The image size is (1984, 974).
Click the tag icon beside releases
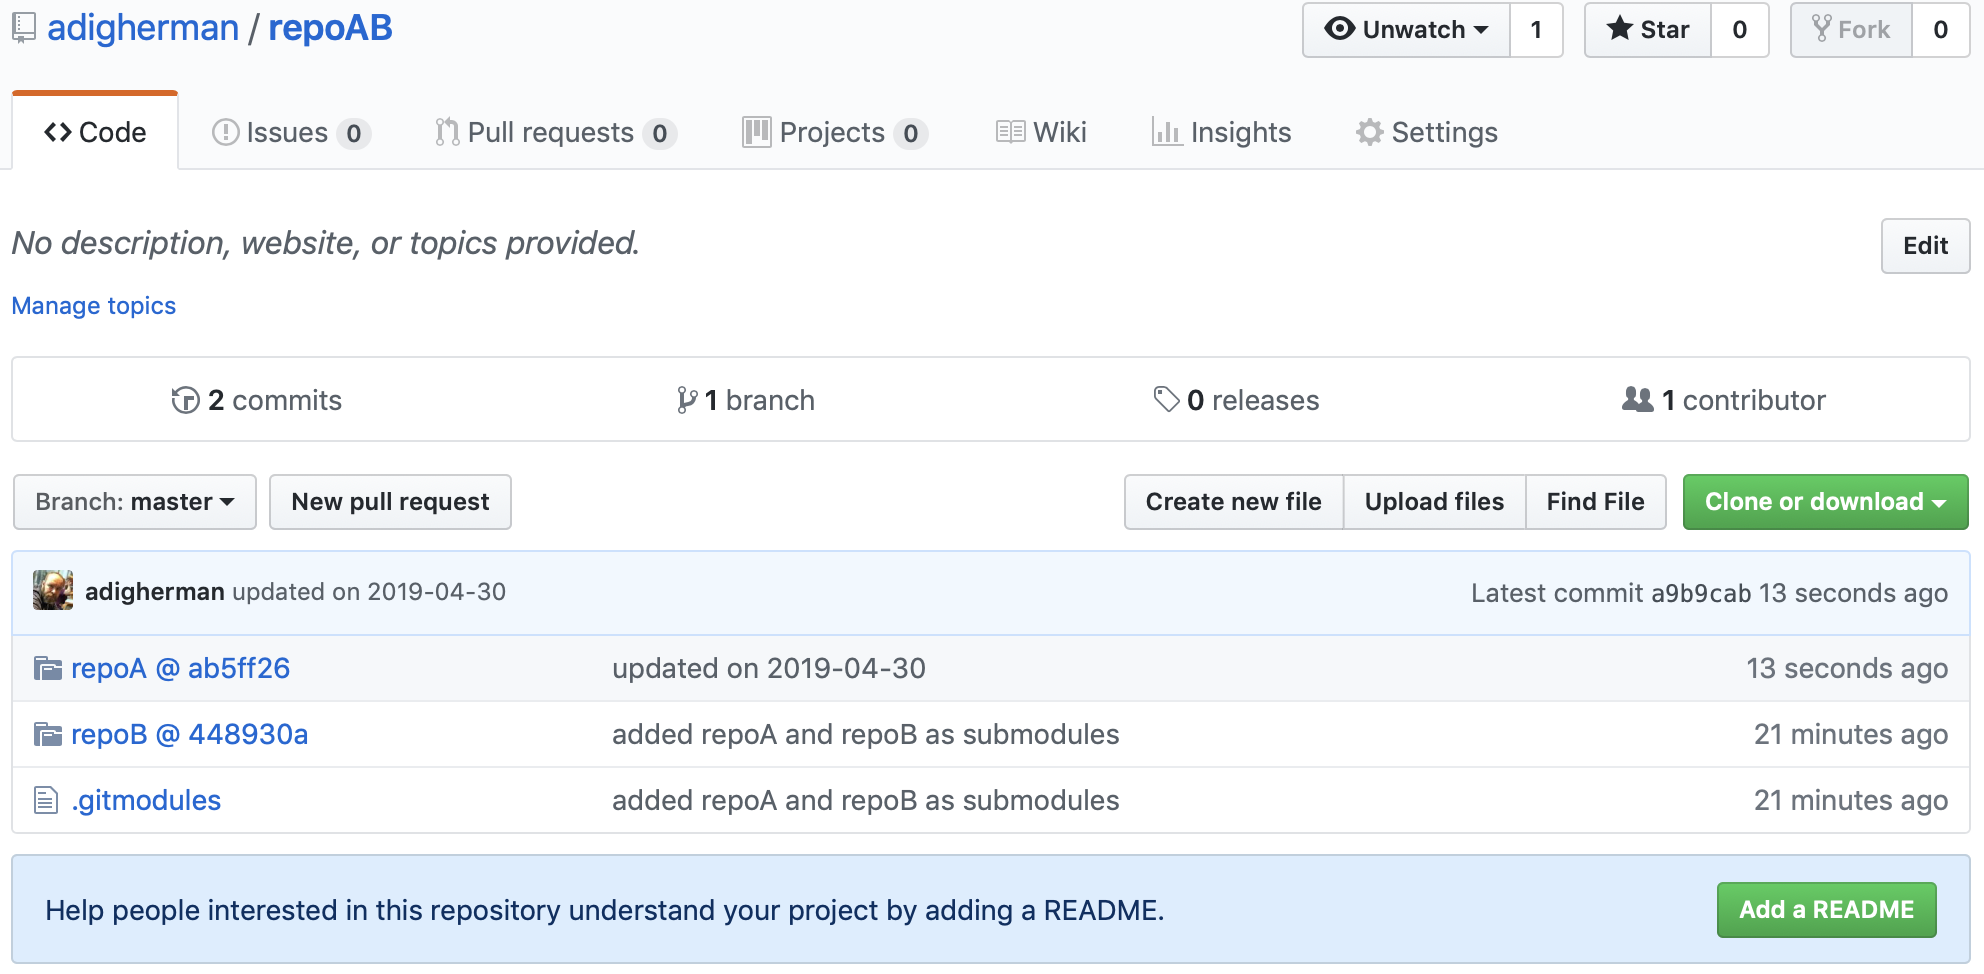click(1167, 400)
